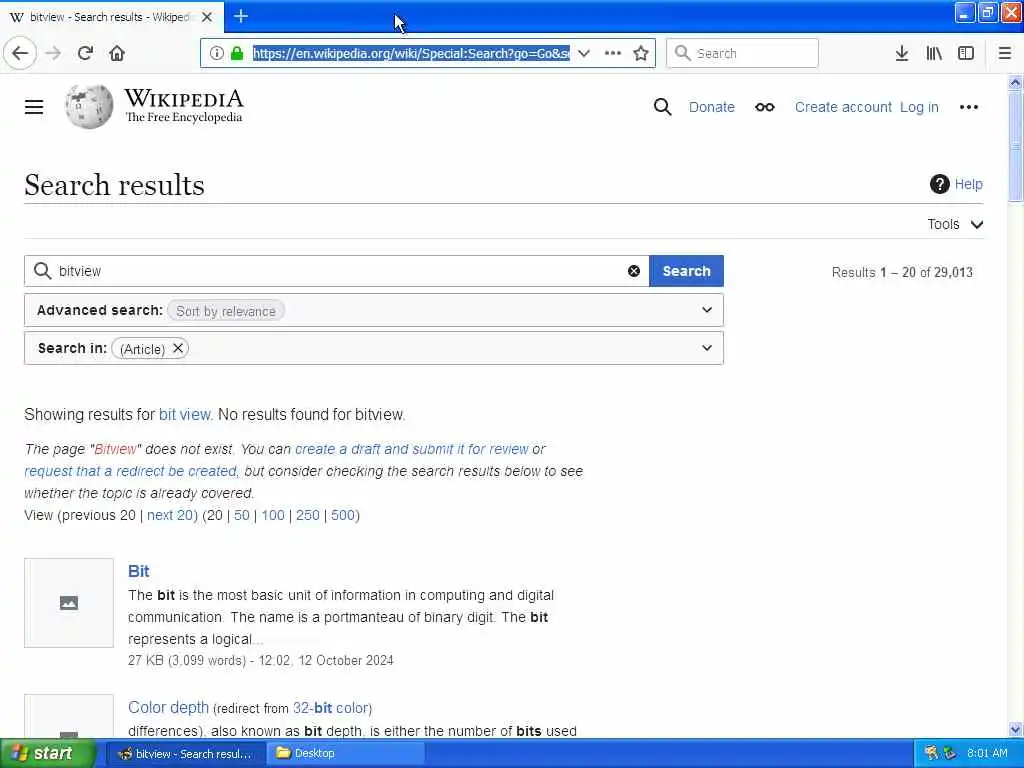
Task: Go to the next 20 results
Action: tap(170, 515)
